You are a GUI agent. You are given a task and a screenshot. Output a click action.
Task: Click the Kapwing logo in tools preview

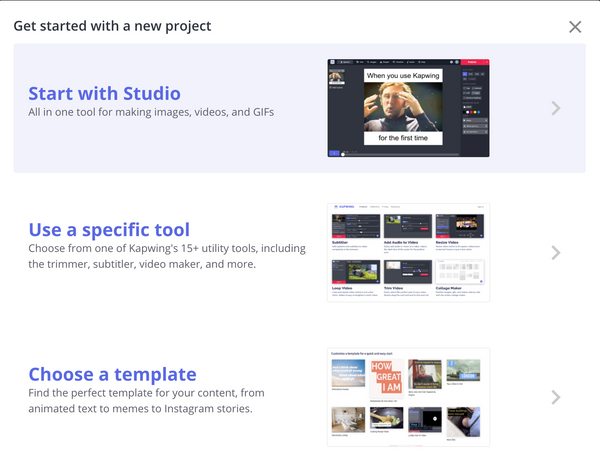coord(345,208)
